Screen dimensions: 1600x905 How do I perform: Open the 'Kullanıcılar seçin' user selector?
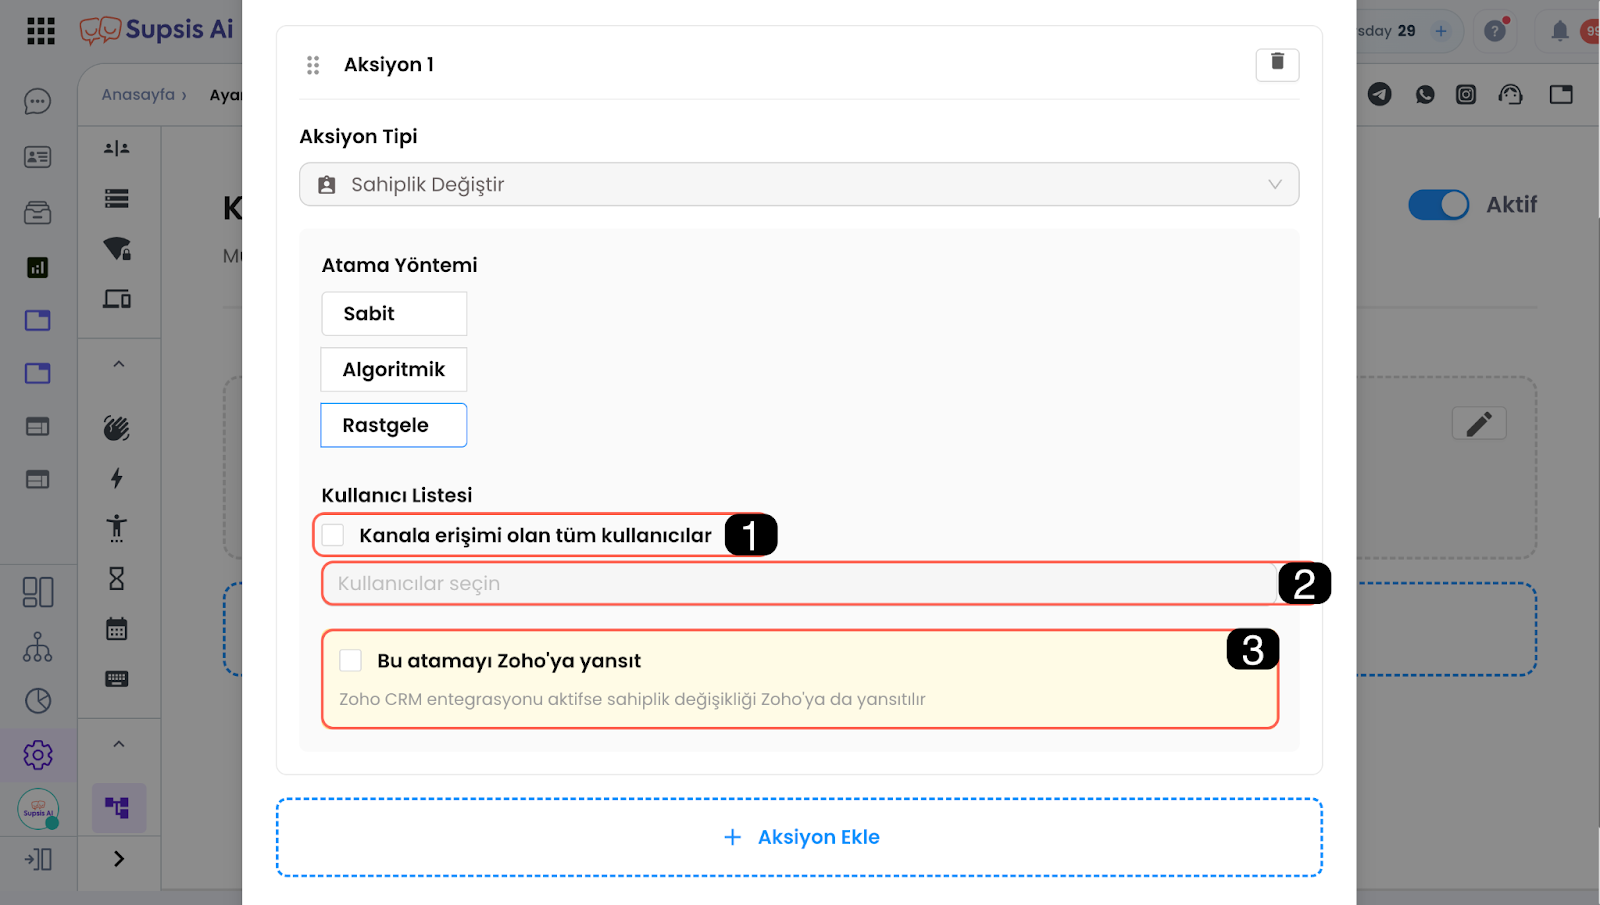coord(799,584)
